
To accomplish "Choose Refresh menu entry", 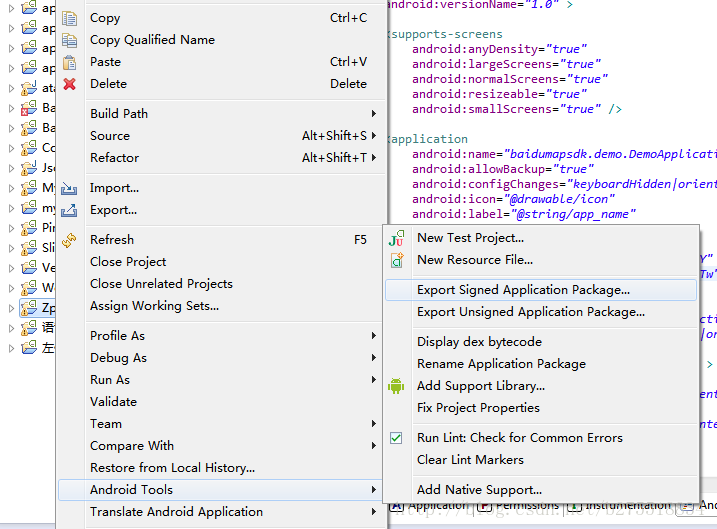I will point(222,240).
